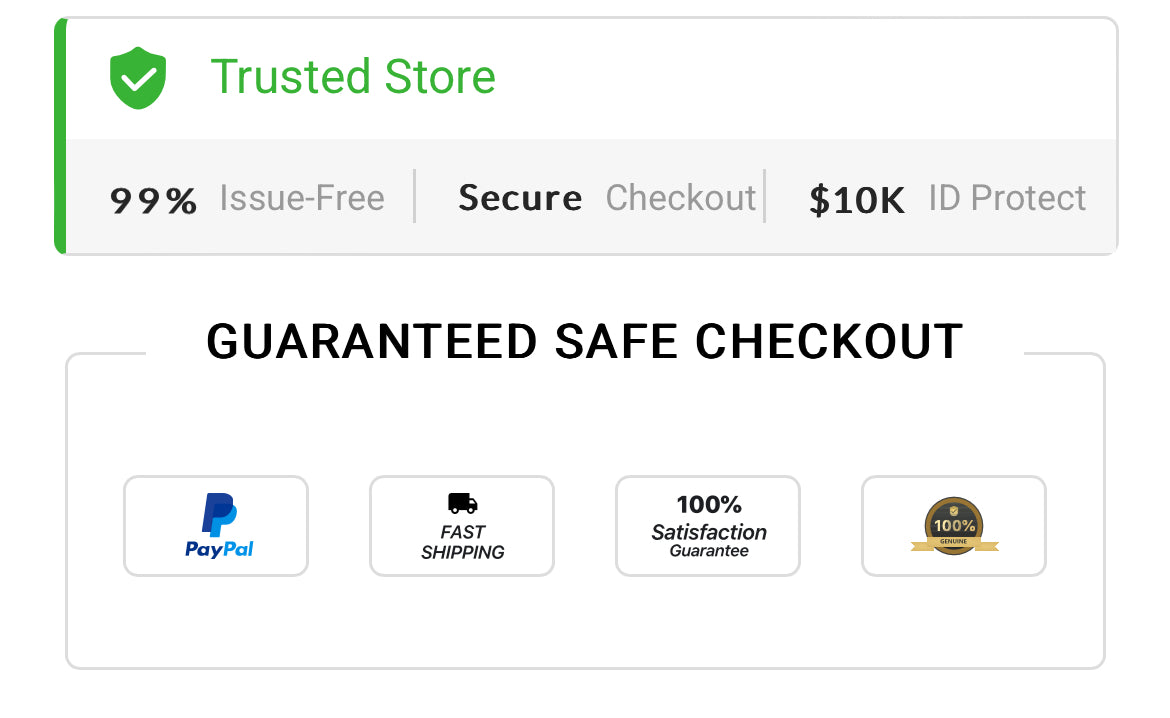Click the PayPal logo icon
The width and height of the screenshot is (1170, 718).
click(x=219, y=514)
